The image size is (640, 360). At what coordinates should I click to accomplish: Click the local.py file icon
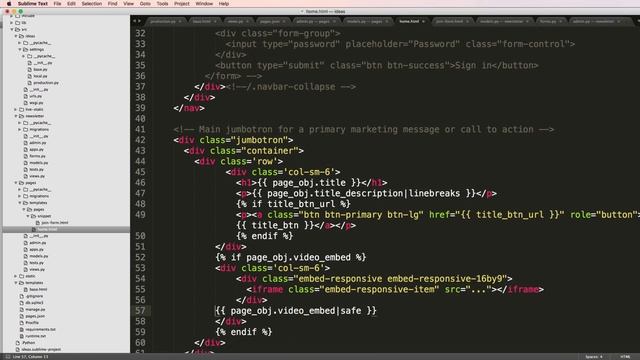[x=29, y=76]
